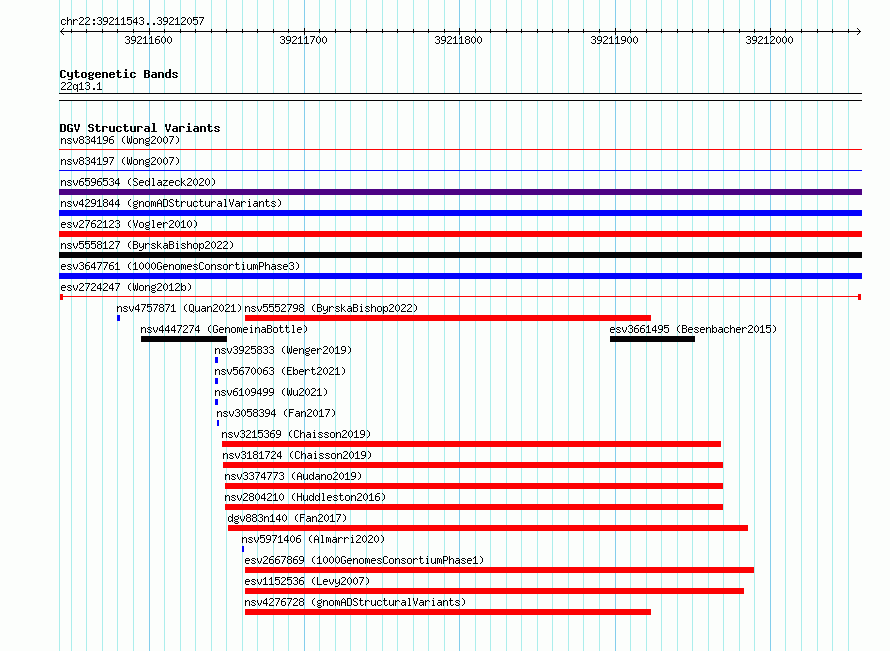The height and width of the screenshot is (651, 890).
Task: Open esv3647761 (1000GenomesConsortiumPhase3) label
Action: click(x=180, y=266)
